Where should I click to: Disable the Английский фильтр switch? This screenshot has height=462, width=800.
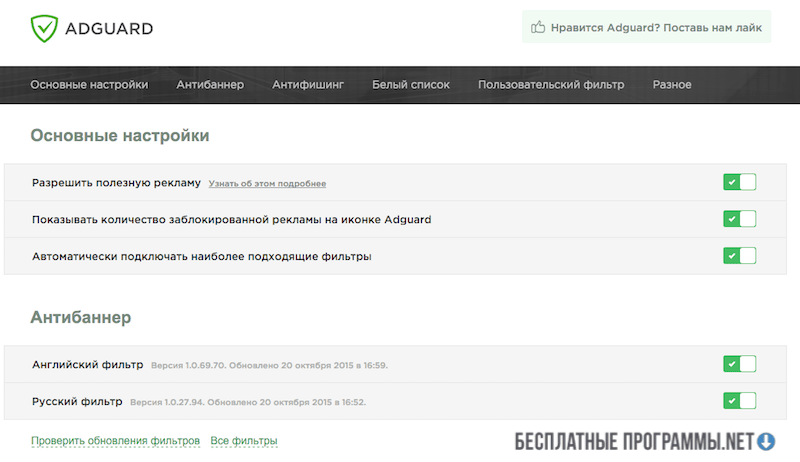pos(739,364)
